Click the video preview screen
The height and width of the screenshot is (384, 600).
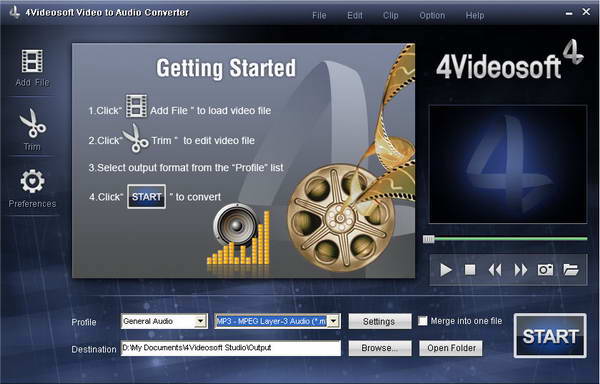click(508, 164)
